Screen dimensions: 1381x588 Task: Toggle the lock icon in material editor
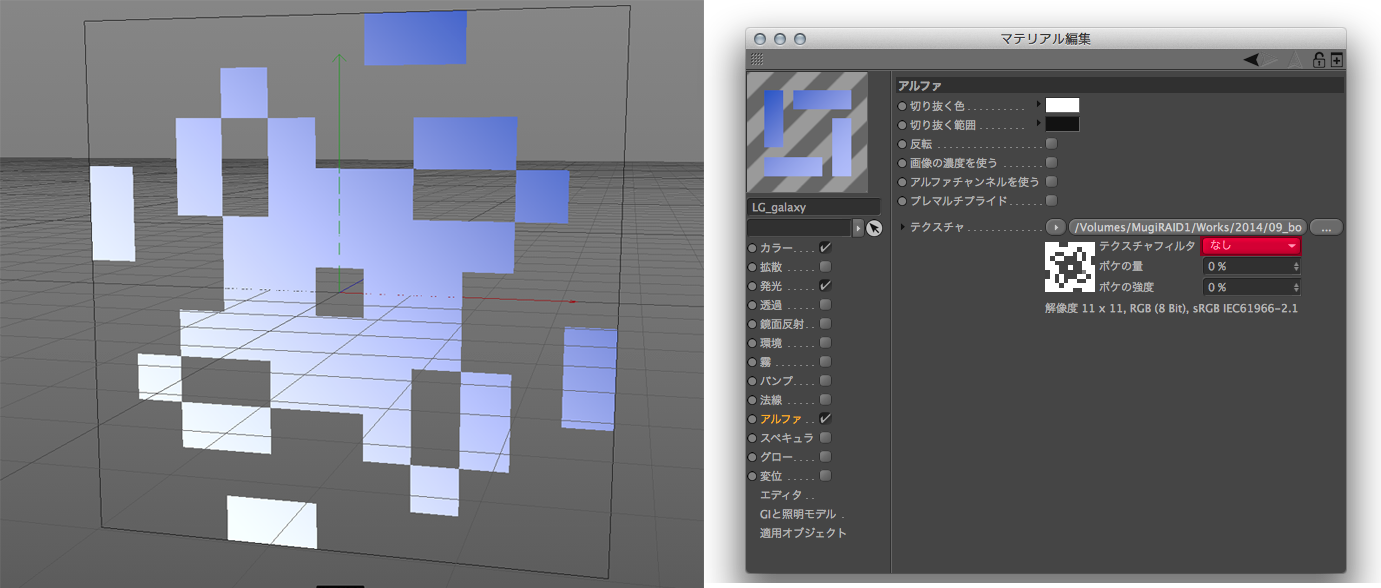[1319, 60]
